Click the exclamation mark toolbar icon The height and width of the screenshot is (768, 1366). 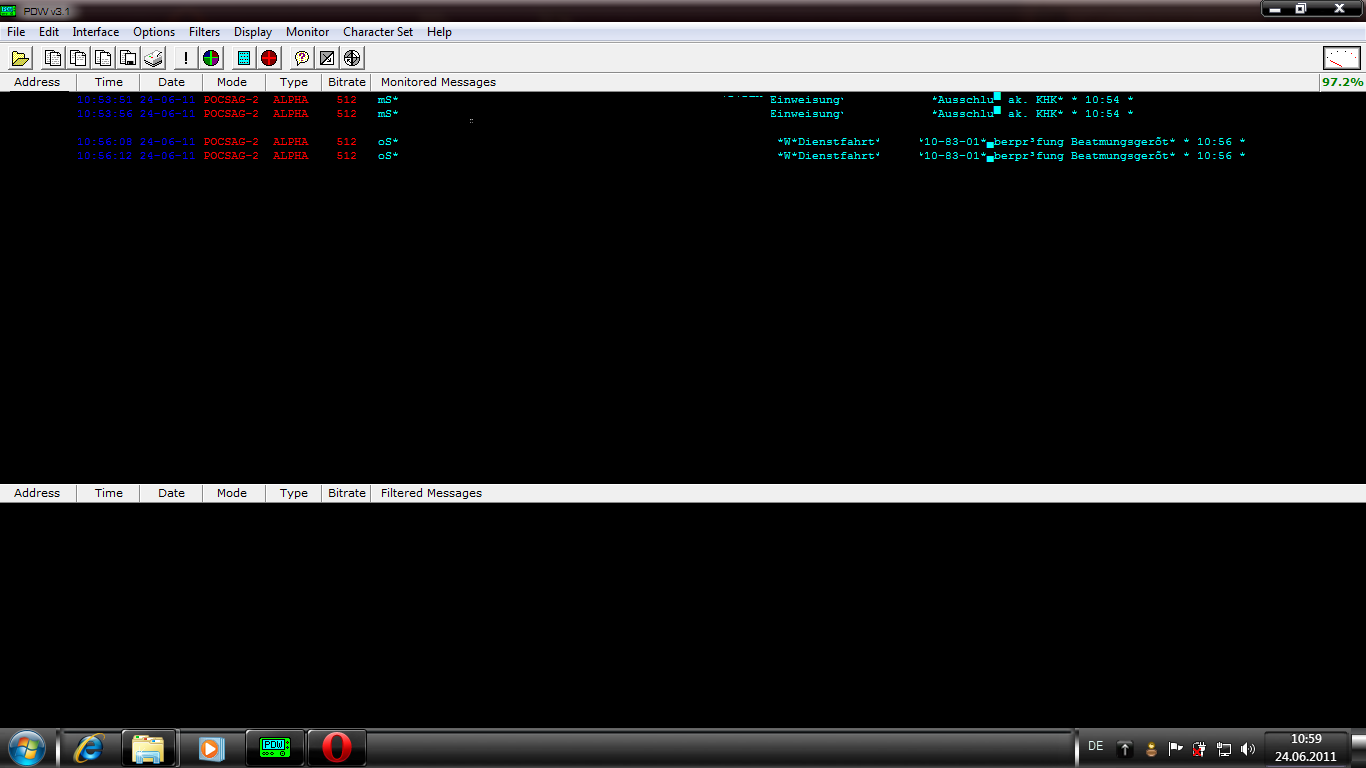(x=186, y=58)
